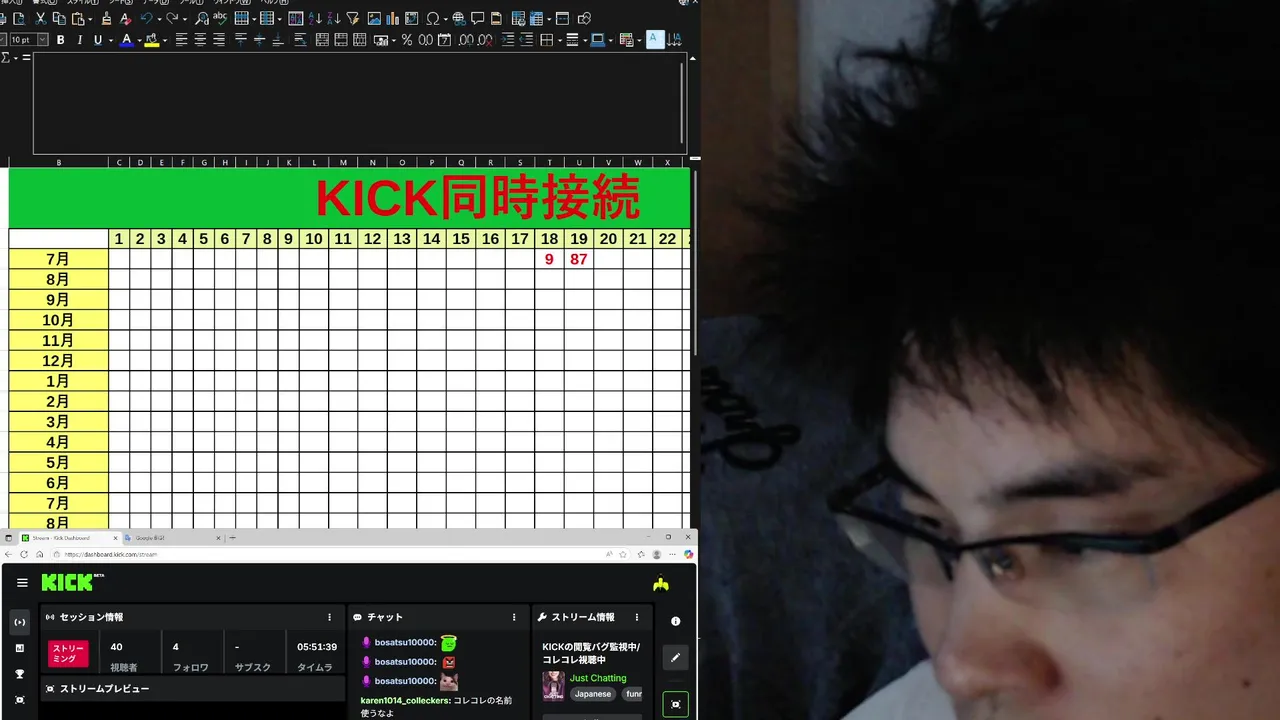This screenshot has height=720, width=1280.
Task: Click the pencil edit stream info button
Action: tap(675, 657)
